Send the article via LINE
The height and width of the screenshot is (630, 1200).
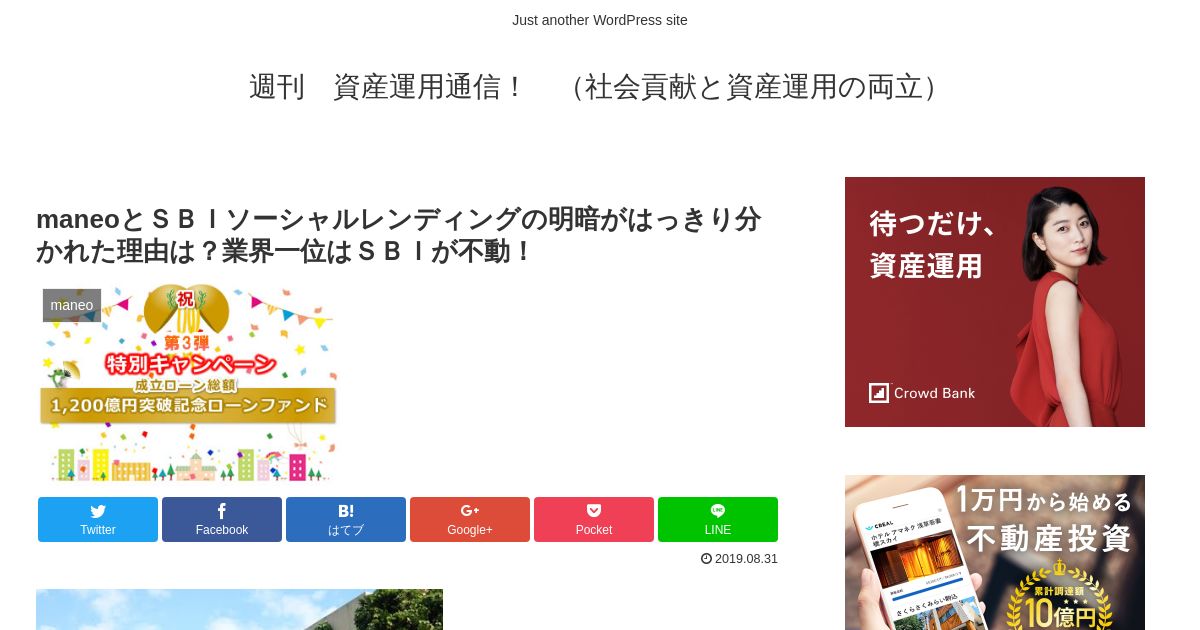[718, 519]
